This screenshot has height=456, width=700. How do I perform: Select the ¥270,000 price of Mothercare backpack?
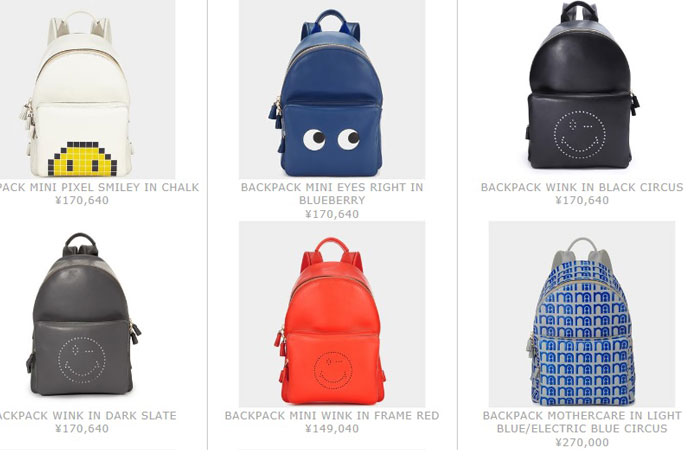point(582,443)
